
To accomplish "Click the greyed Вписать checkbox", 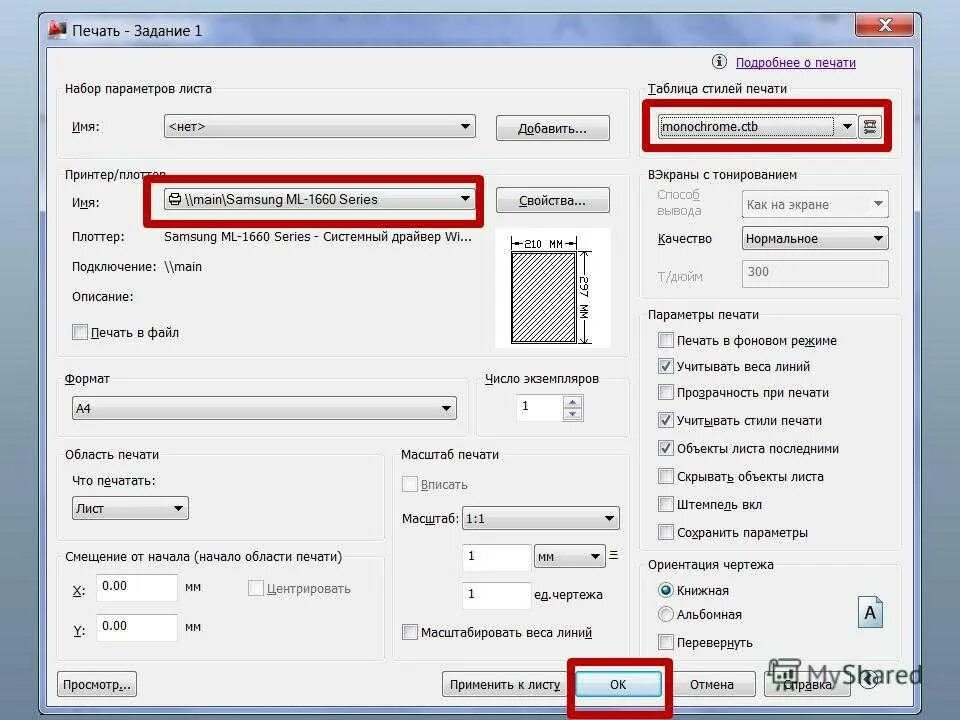I will tap(410, 484).
